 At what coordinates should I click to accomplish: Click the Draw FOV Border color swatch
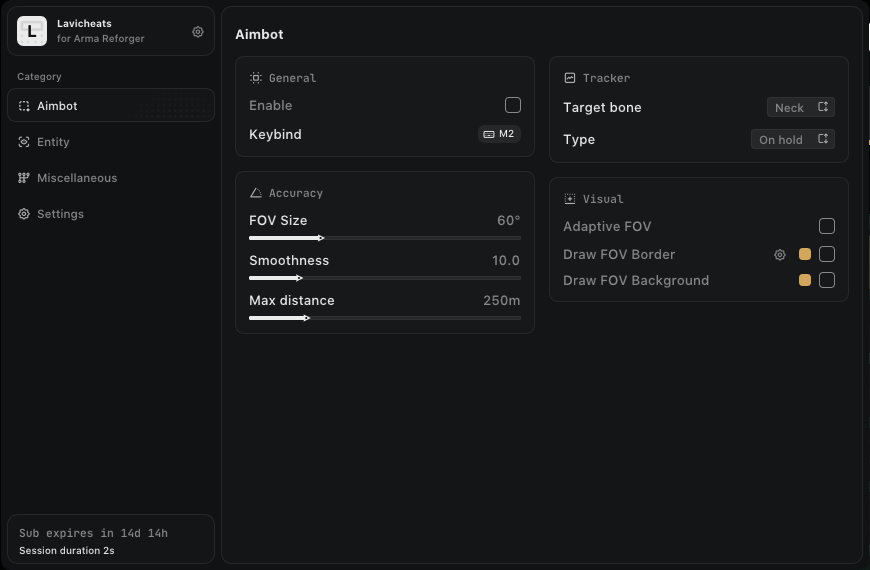coord(805,254)
